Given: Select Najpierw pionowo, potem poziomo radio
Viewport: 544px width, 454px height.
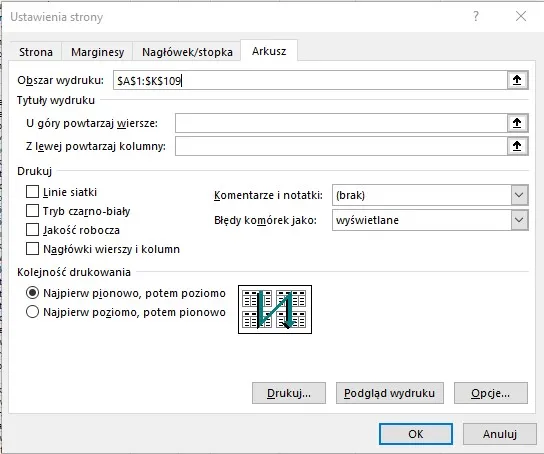Looking at the screenshot, I should 32,293.
